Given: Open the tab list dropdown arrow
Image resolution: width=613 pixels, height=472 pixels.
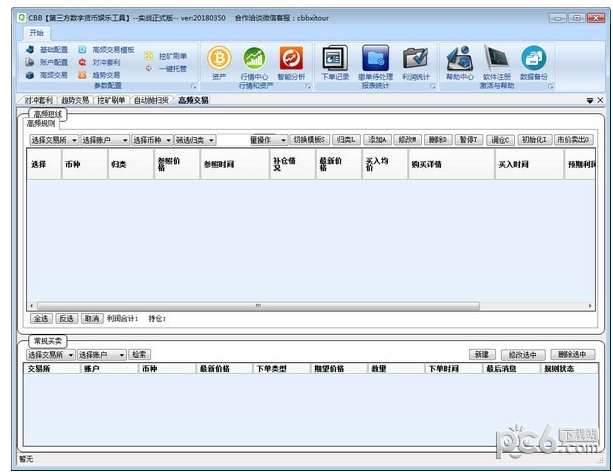Looking at the screenshot, I should coord(590,101).
